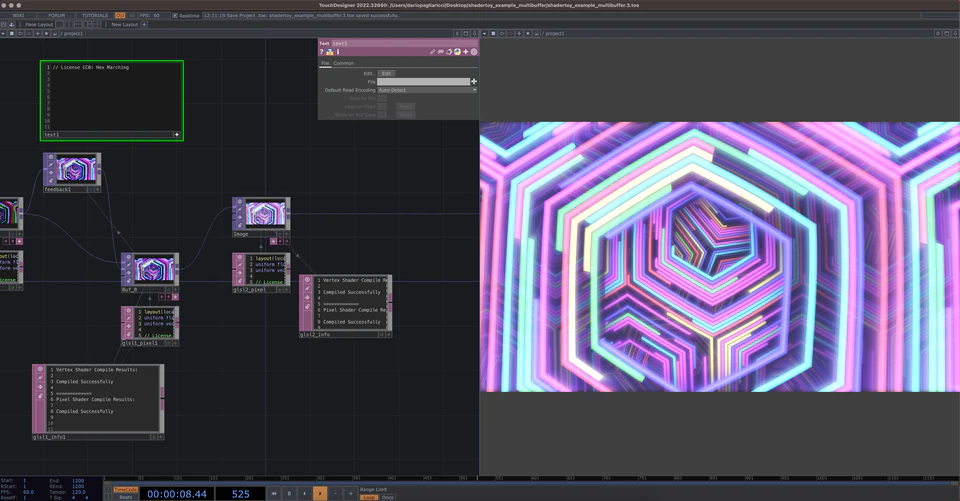Click plus icon in text1 parameter header

pyautogui.click(x=465, y=52)
